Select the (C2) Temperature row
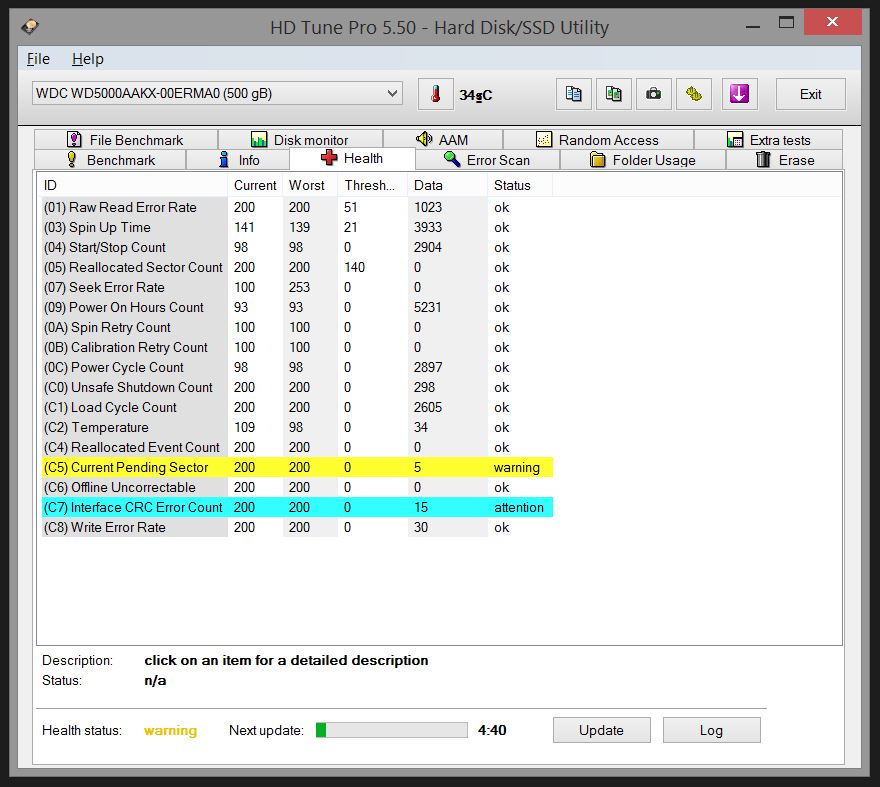 (297, 427)
